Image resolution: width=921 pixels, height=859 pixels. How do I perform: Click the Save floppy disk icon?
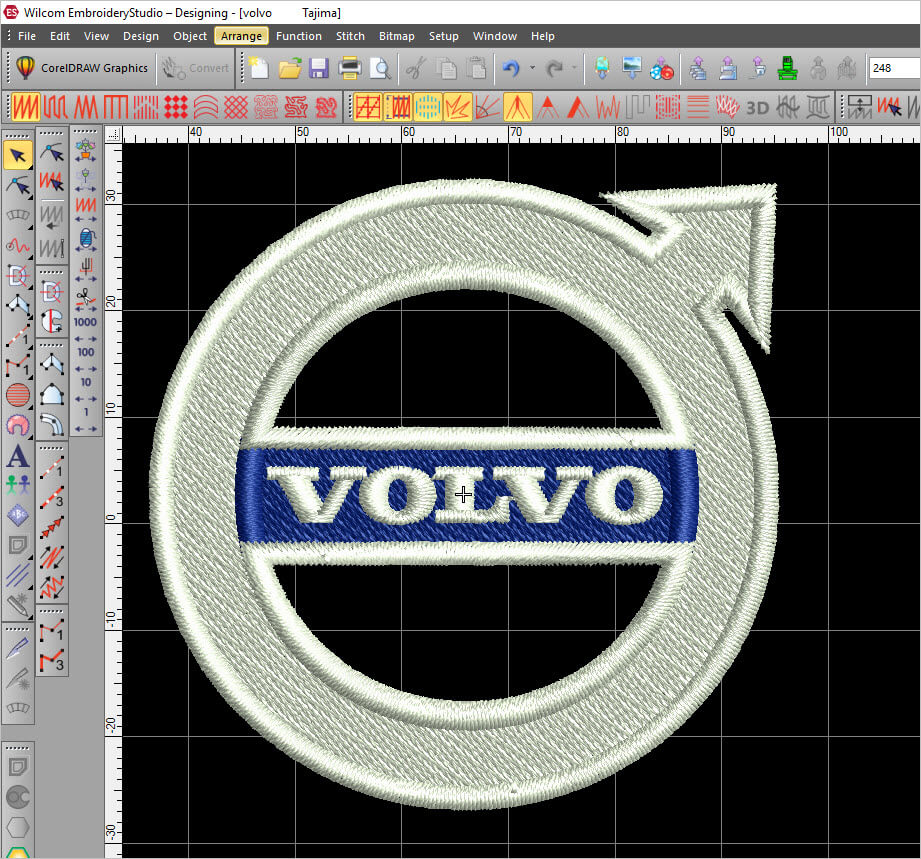click(319, 68)
